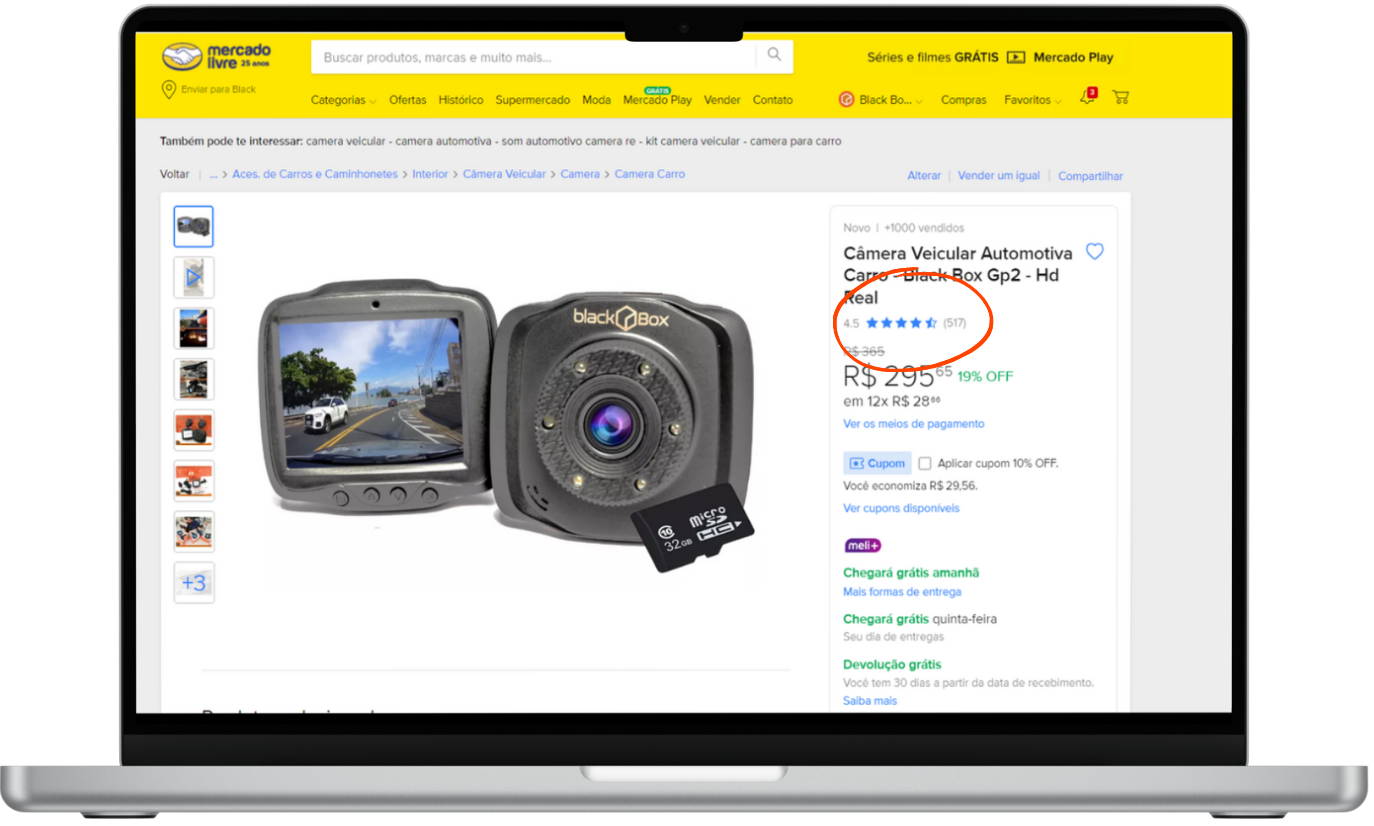Click the Saiba mais link

(870, 701)
